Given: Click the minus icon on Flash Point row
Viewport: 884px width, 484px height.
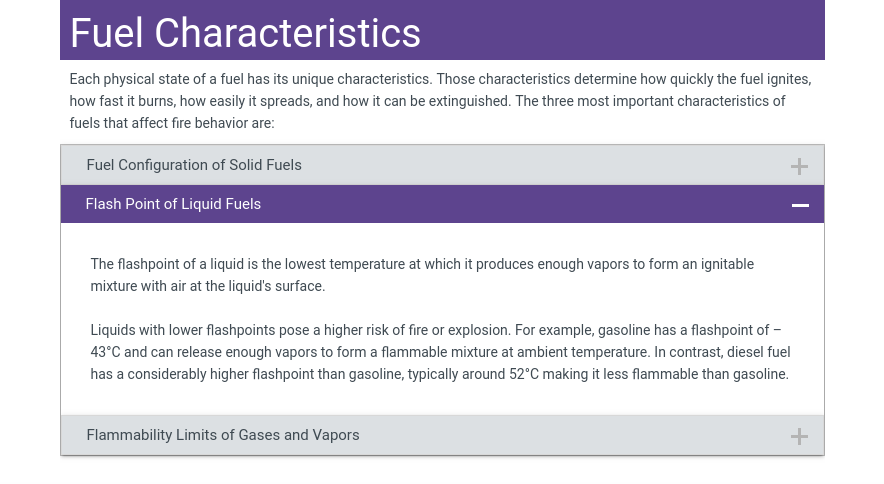Looking at the screenshot, I should point(800,205).
